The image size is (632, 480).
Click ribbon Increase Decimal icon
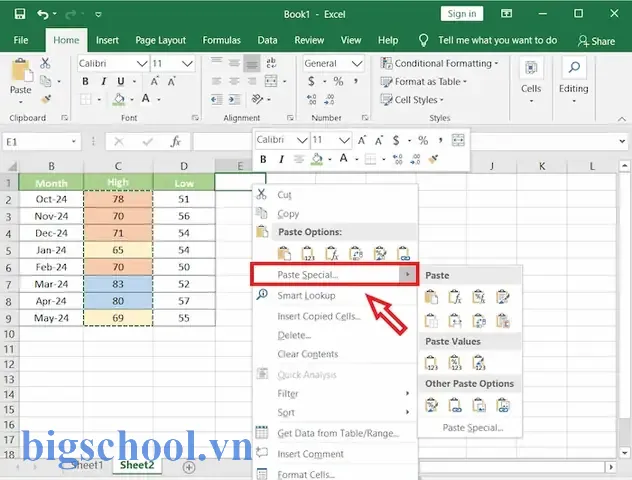pyautogui.click(x=311, y=99)
